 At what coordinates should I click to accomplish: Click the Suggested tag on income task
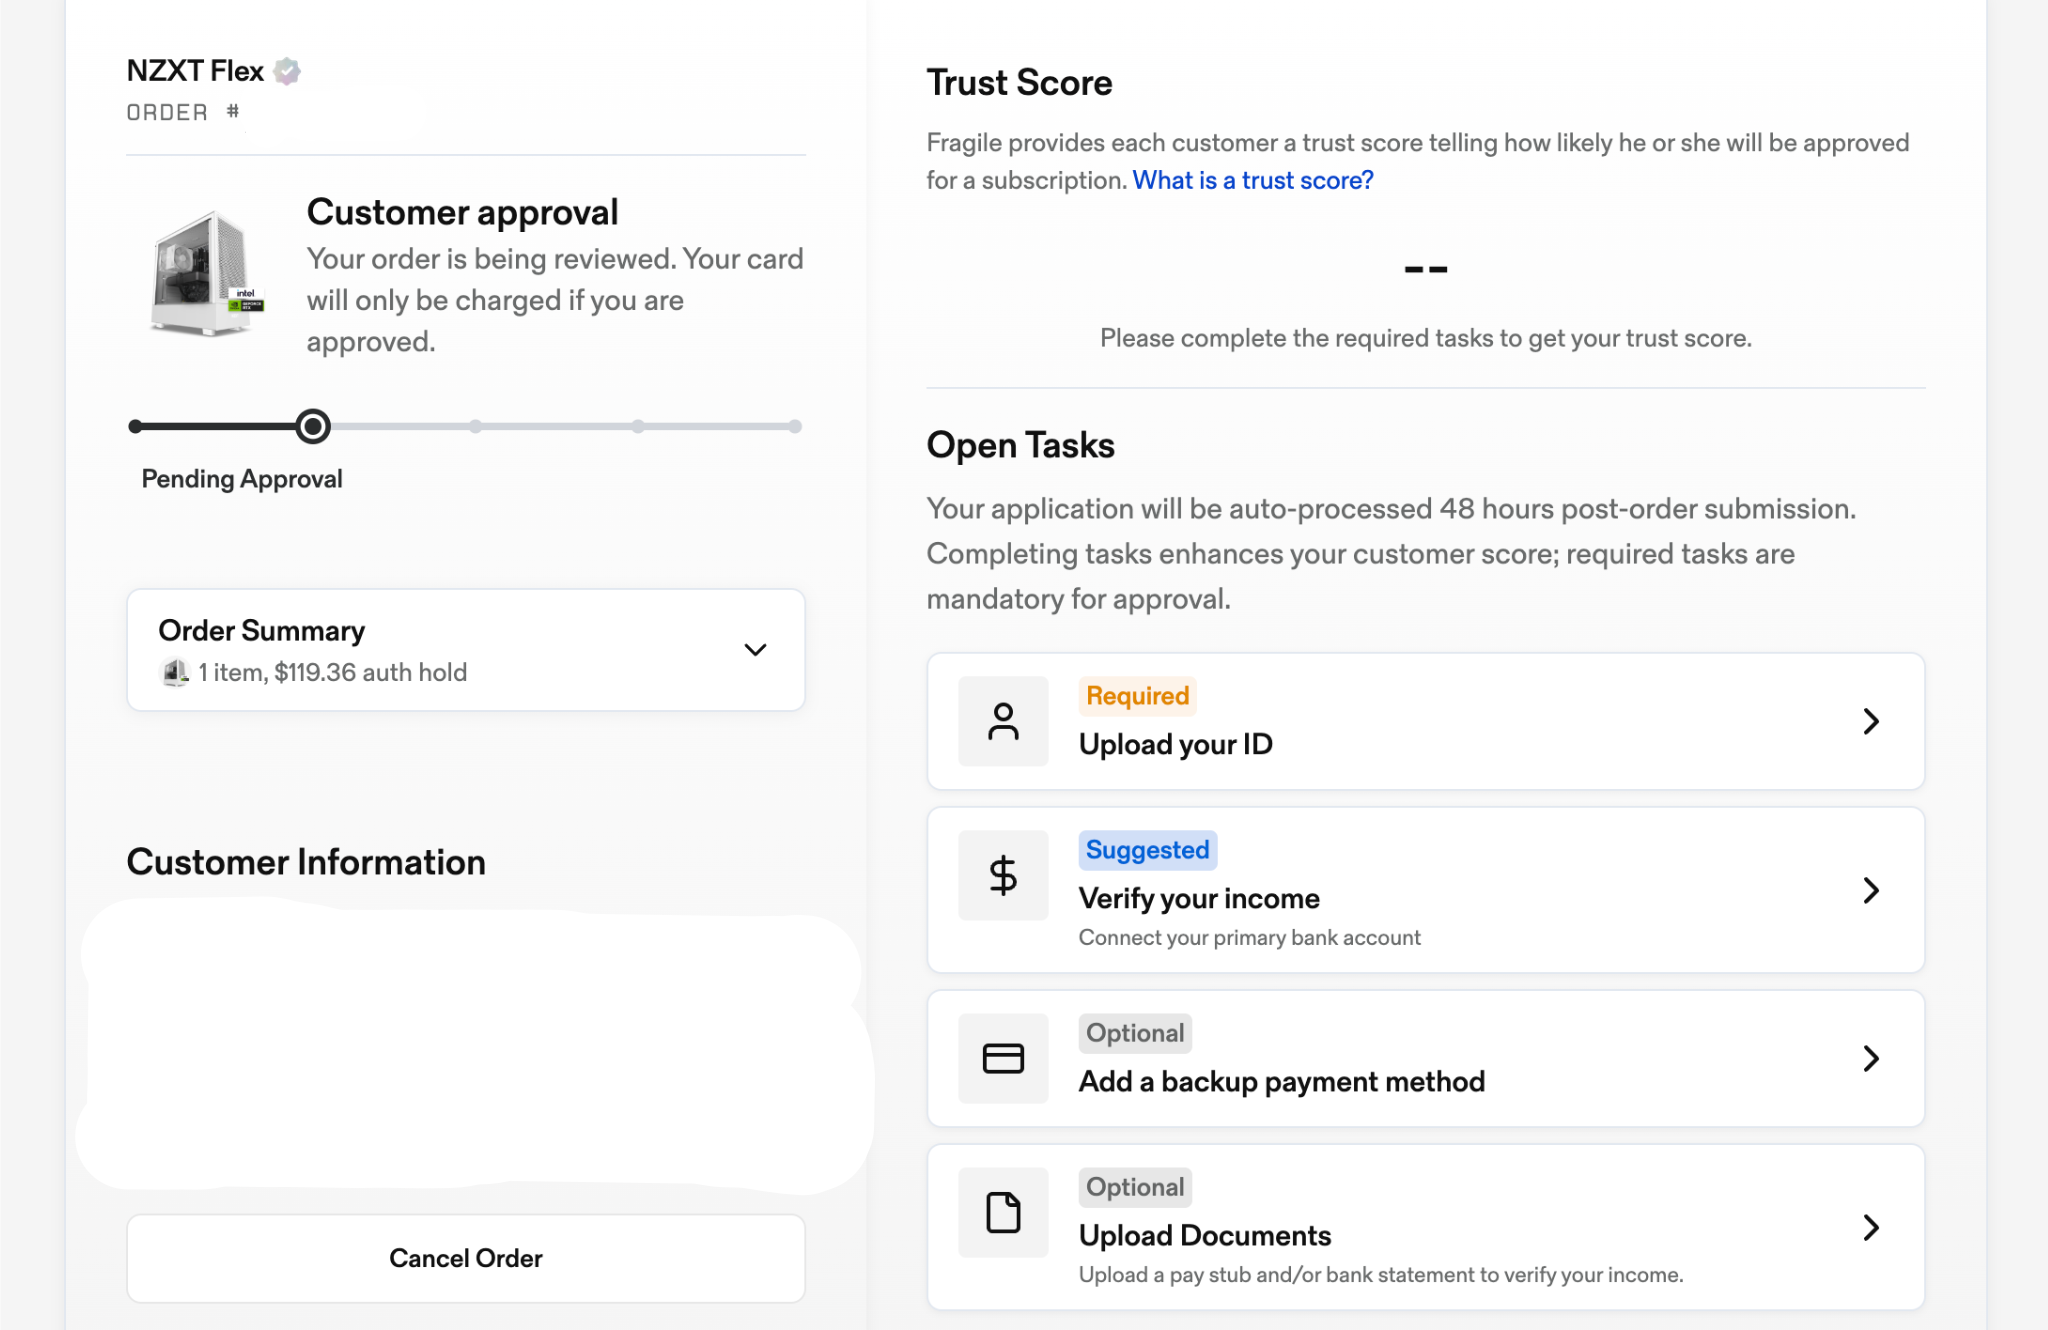1147,850
